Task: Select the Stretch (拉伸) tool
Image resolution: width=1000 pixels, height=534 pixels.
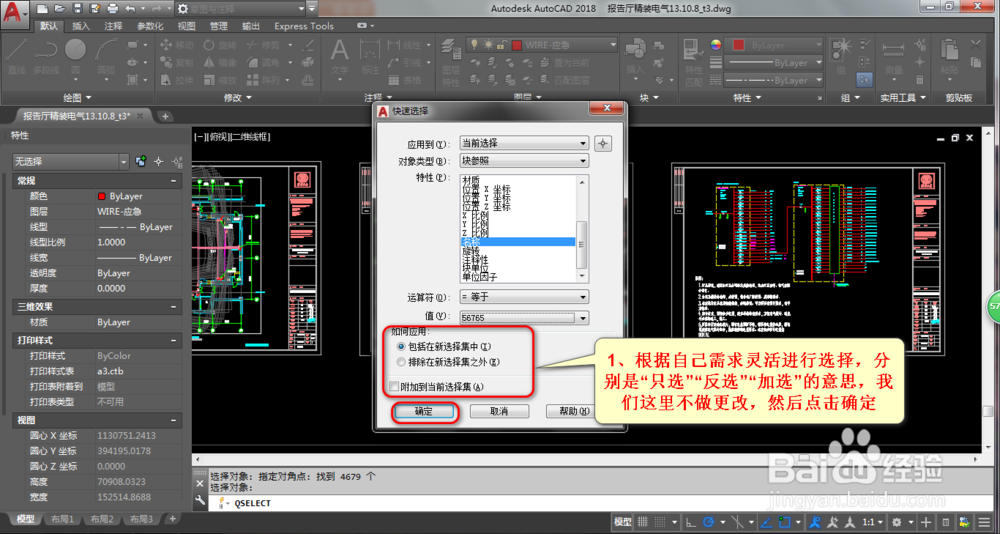Action: 177,80
